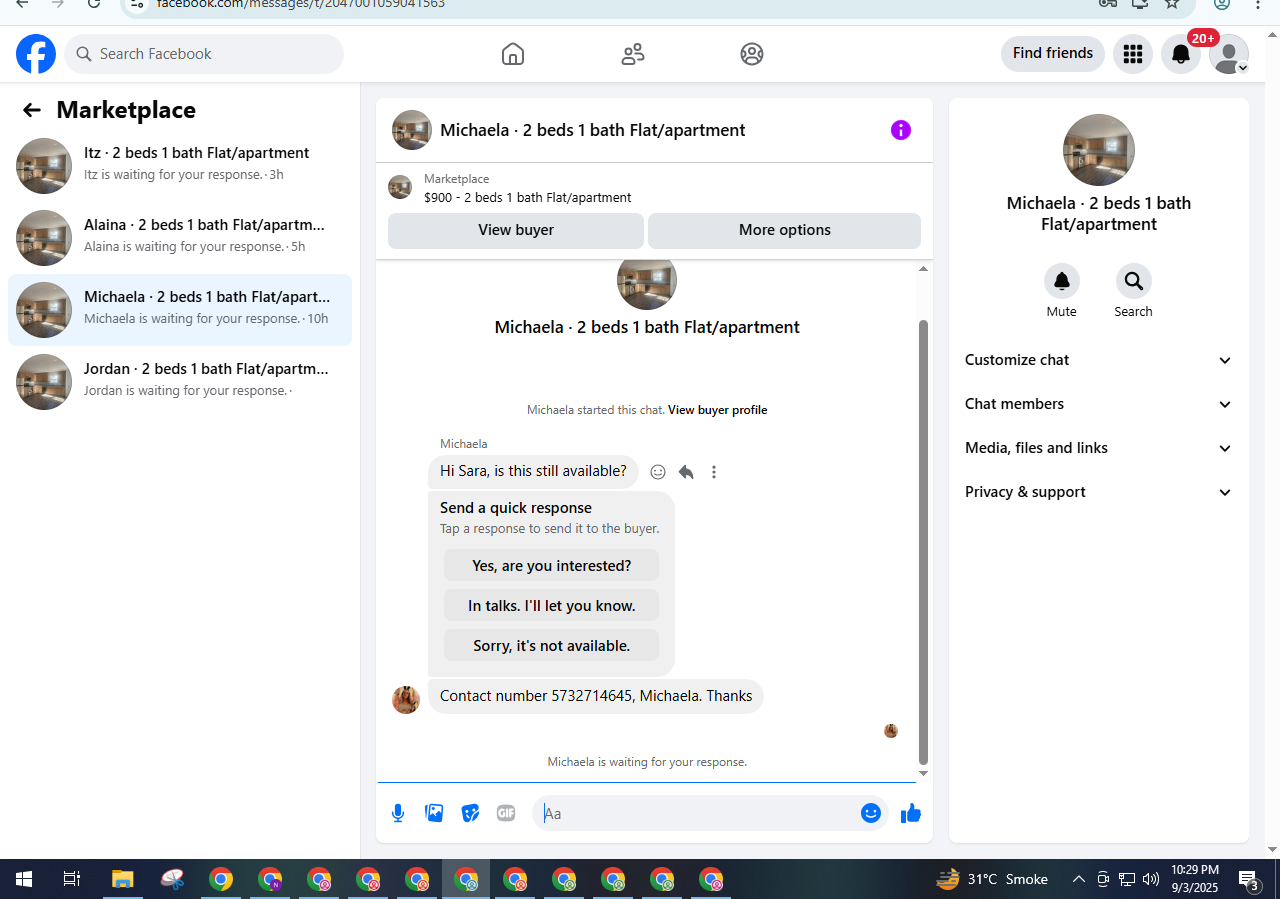Expand the Chat members section
Screen dimensions: 1280x899
coord(1099,404)
